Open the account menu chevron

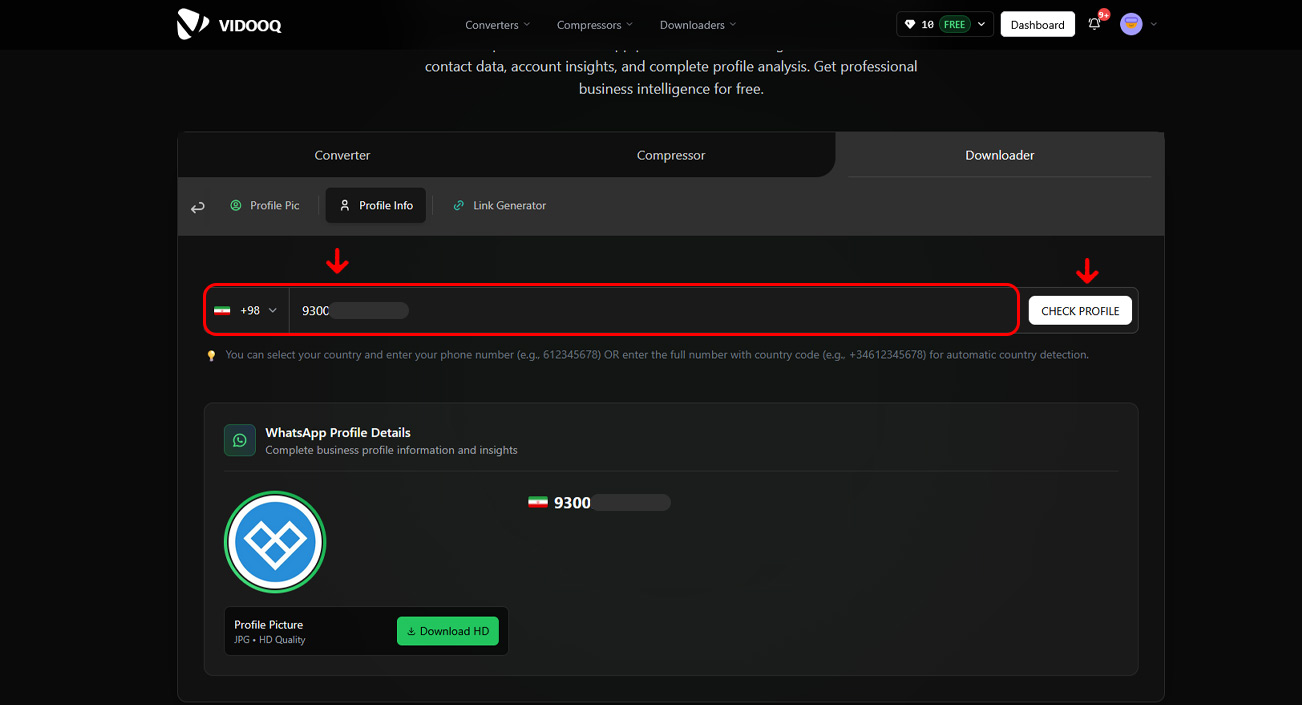point(1154,24)
